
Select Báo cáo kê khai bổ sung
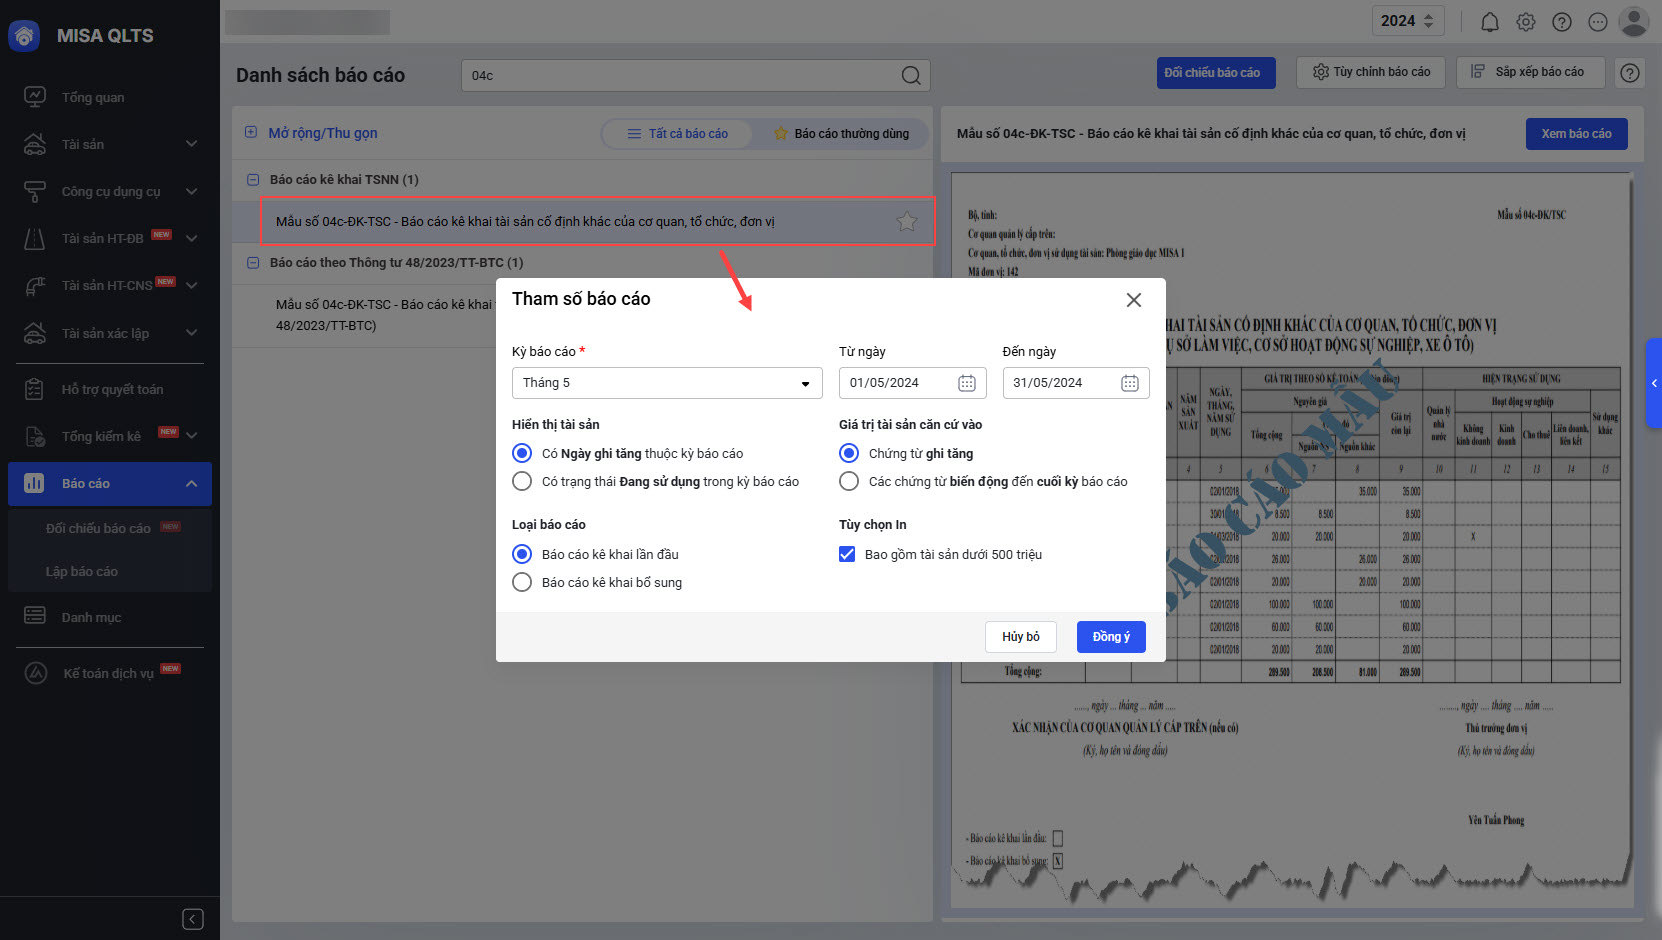pyautogui.click(x=522, y=583)
